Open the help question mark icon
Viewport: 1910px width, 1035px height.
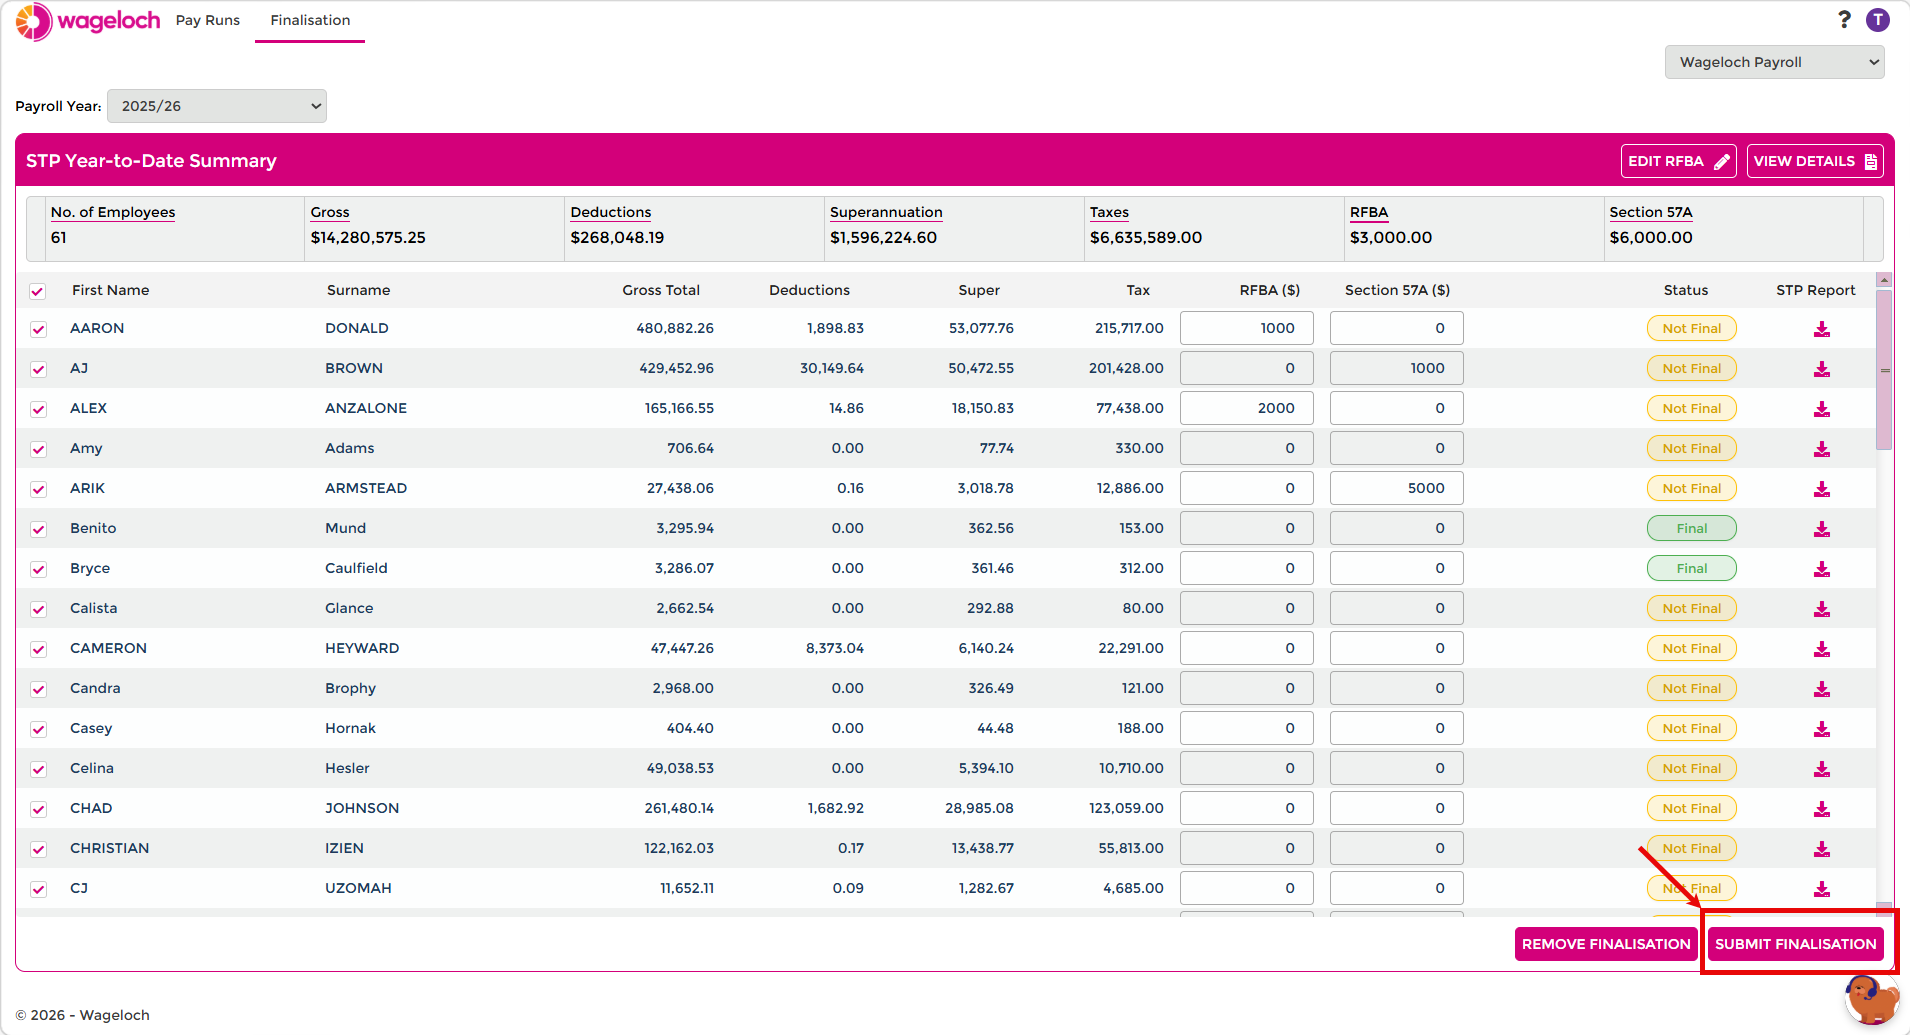click(x=1844, y=20)
